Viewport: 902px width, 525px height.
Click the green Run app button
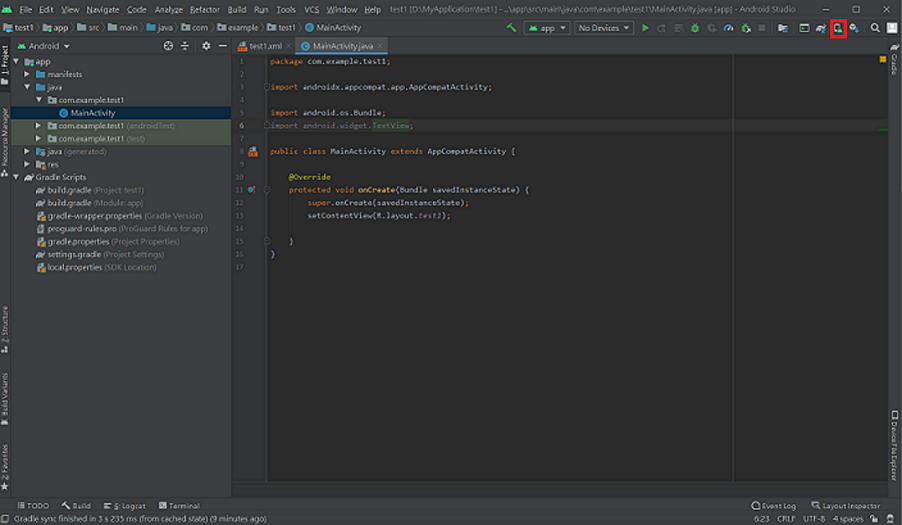[645, 28]
